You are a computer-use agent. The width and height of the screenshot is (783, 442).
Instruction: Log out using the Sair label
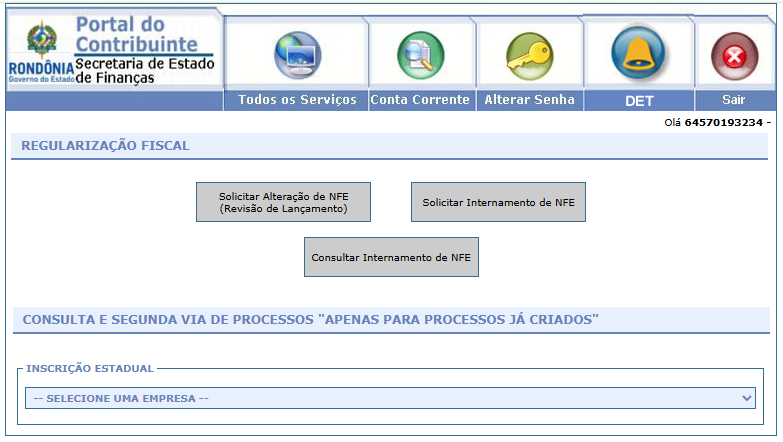pos(734,100)
